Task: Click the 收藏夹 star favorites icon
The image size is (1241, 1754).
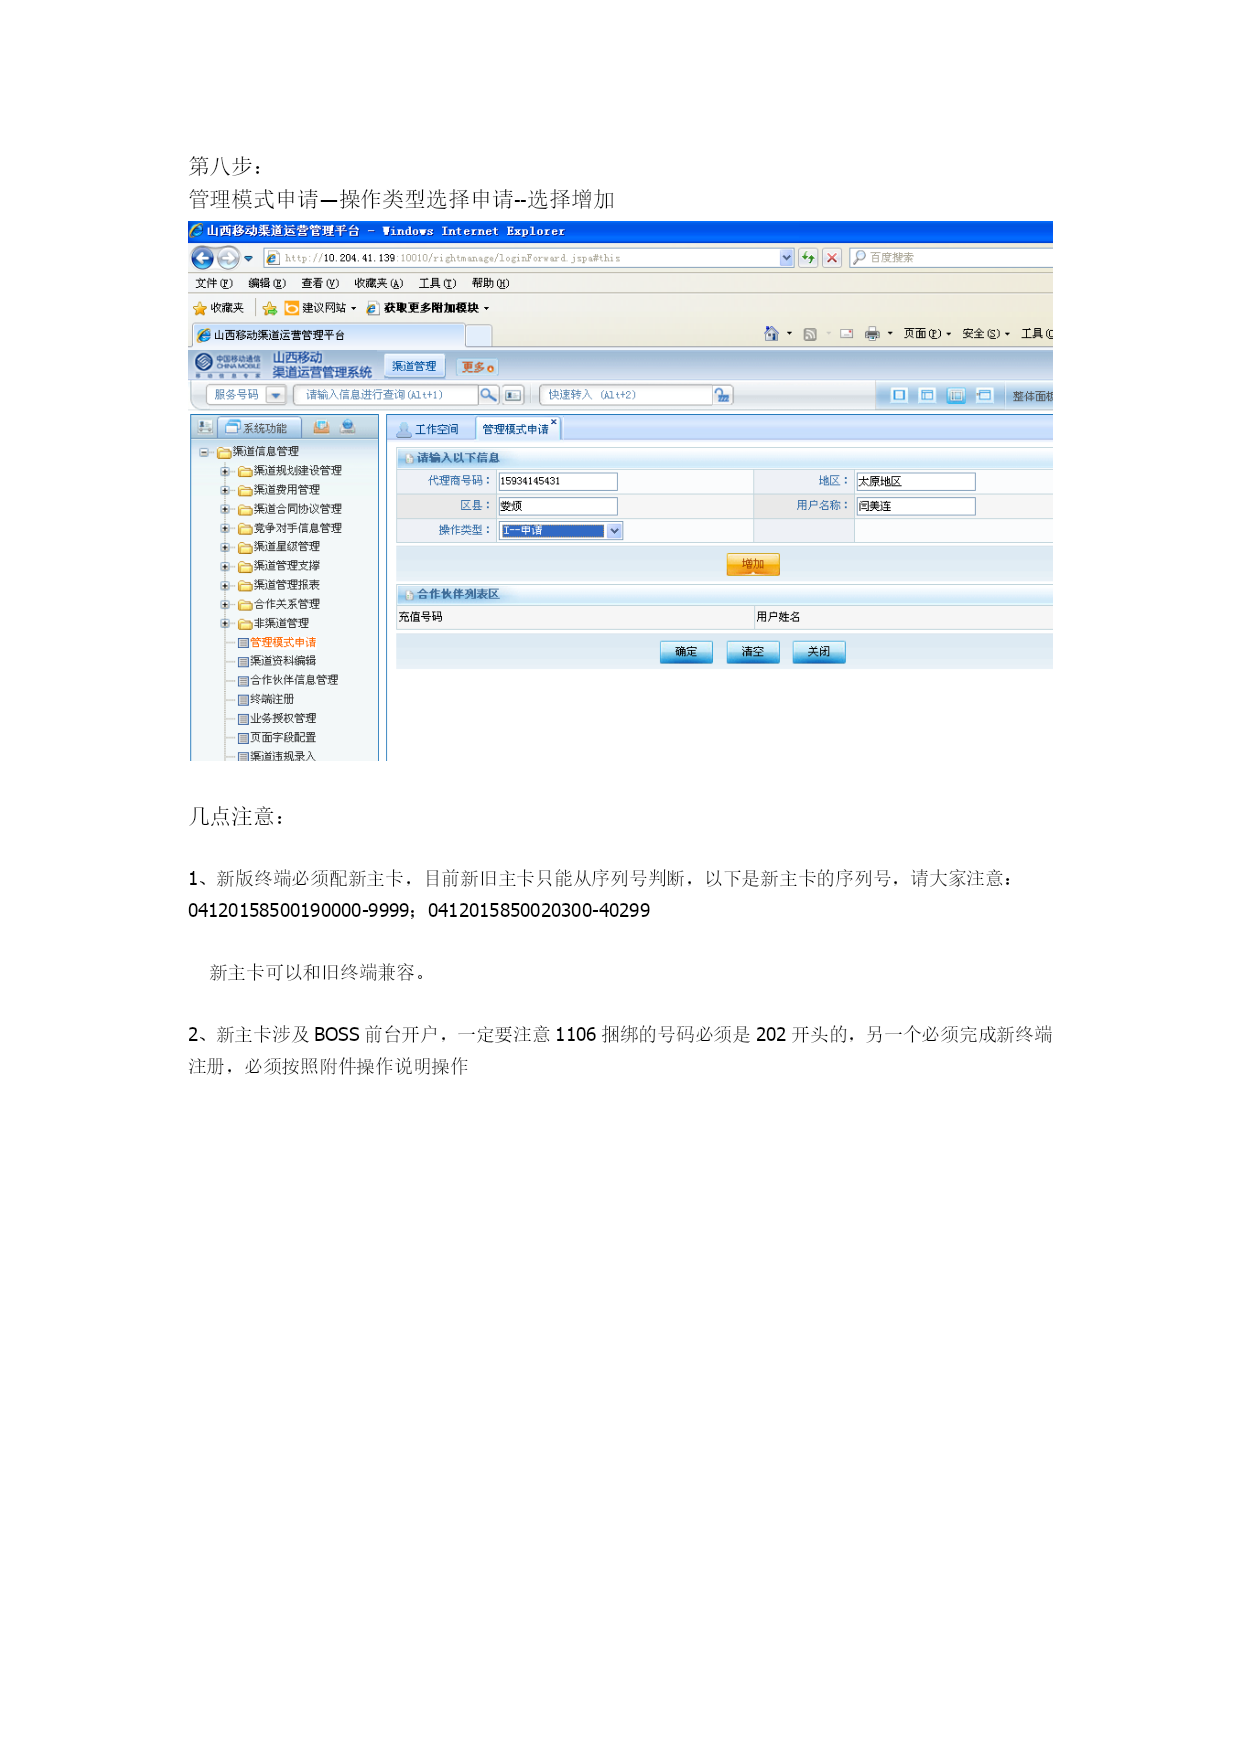Action: click(x=200, y=308)
